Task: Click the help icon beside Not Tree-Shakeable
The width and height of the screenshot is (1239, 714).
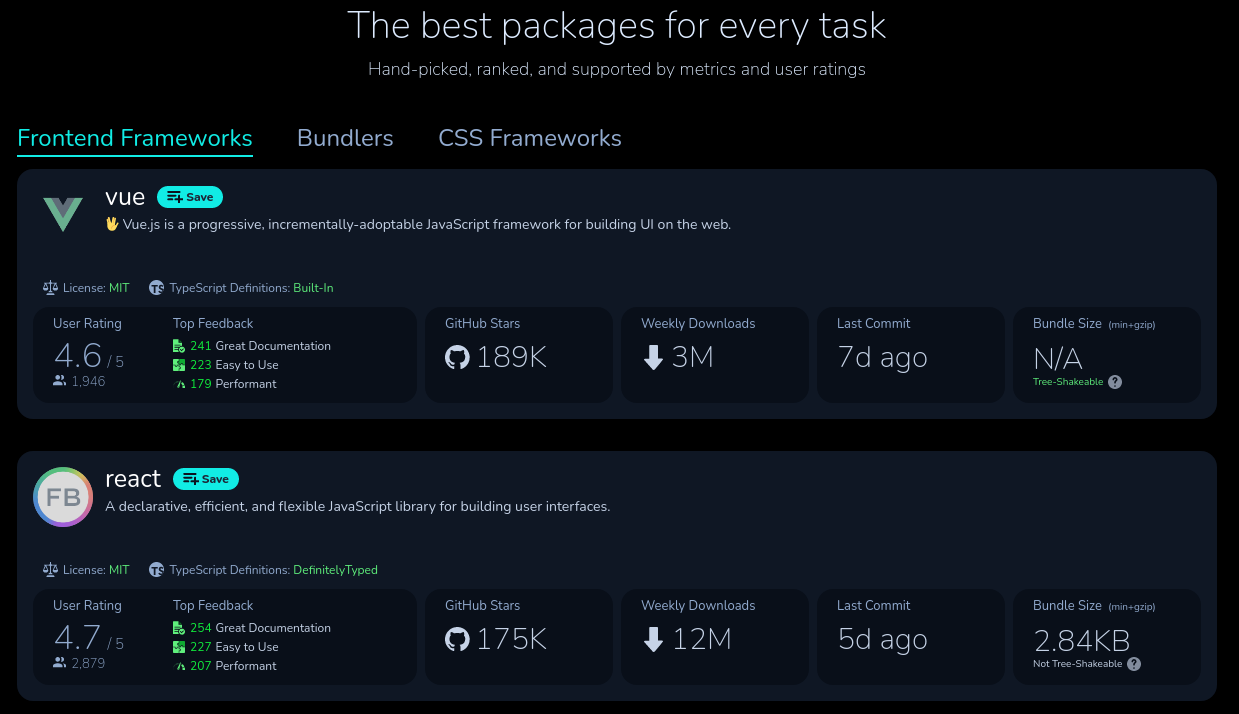Action: click(1133, 663)
